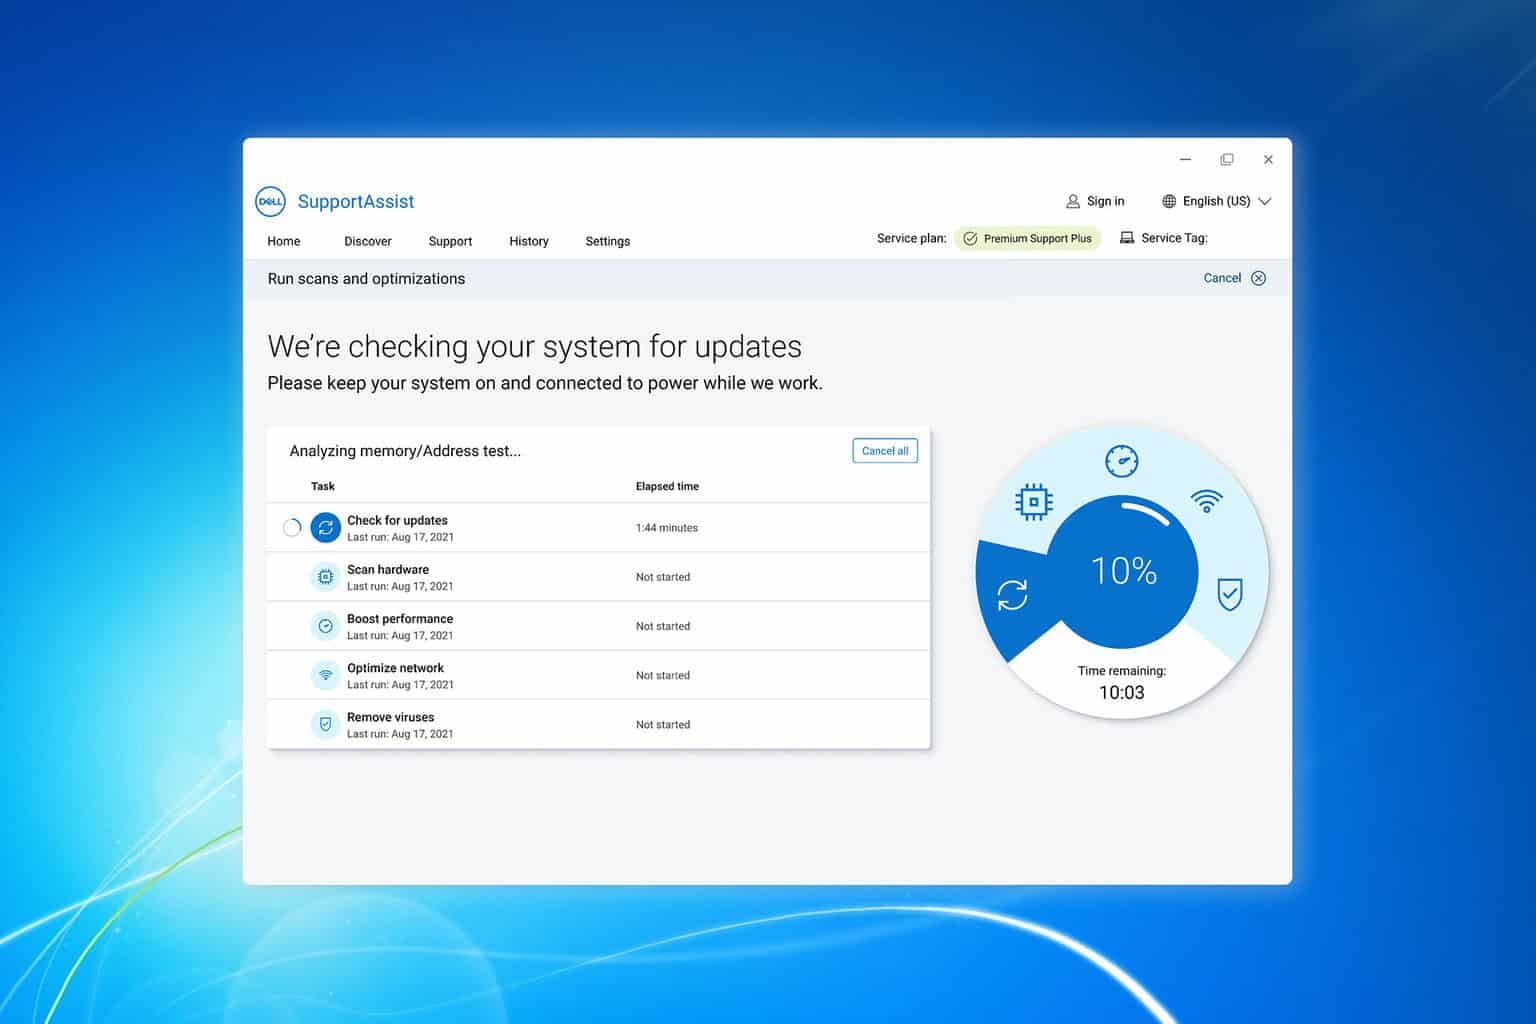1536x1024 pixels.
Task: Click the 10% progress indicator
Action: [1123, 571]
